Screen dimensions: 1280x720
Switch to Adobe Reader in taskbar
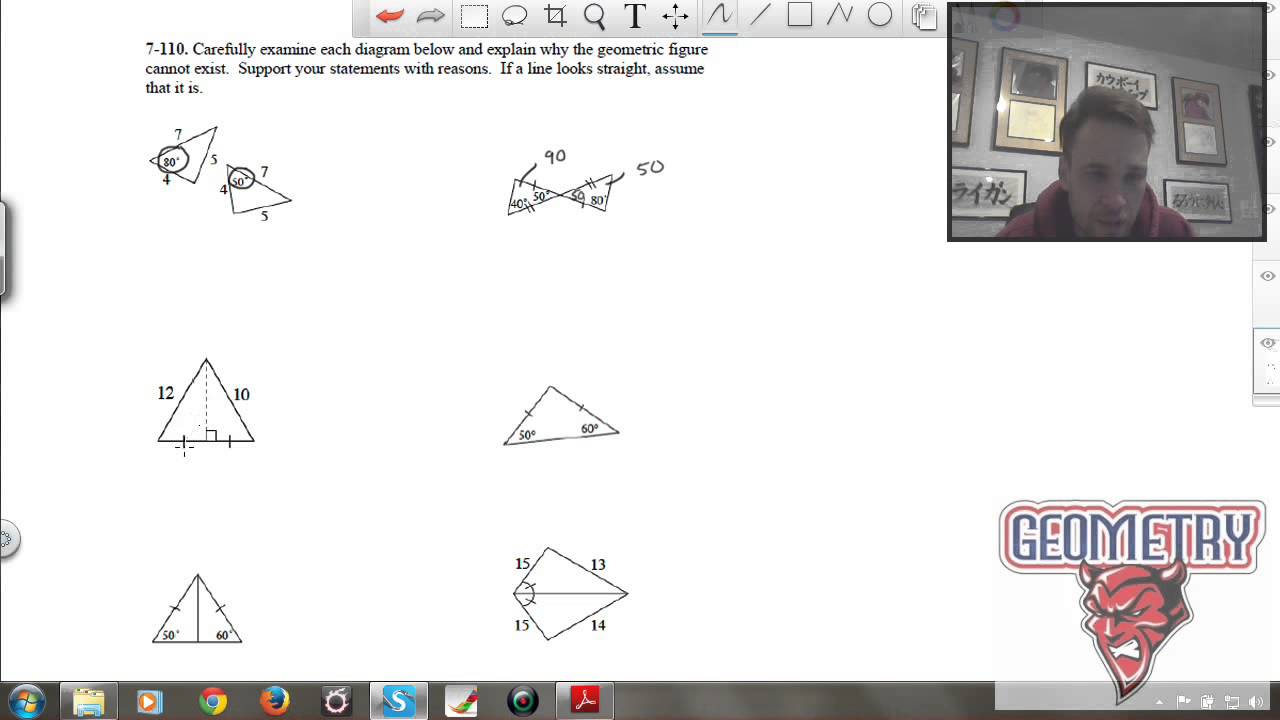585,702
